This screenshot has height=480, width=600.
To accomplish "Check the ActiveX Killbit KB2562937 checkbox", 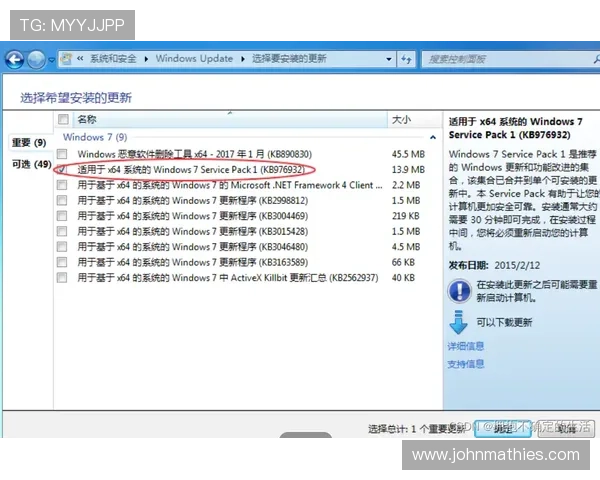I will (x=62, y=278).
